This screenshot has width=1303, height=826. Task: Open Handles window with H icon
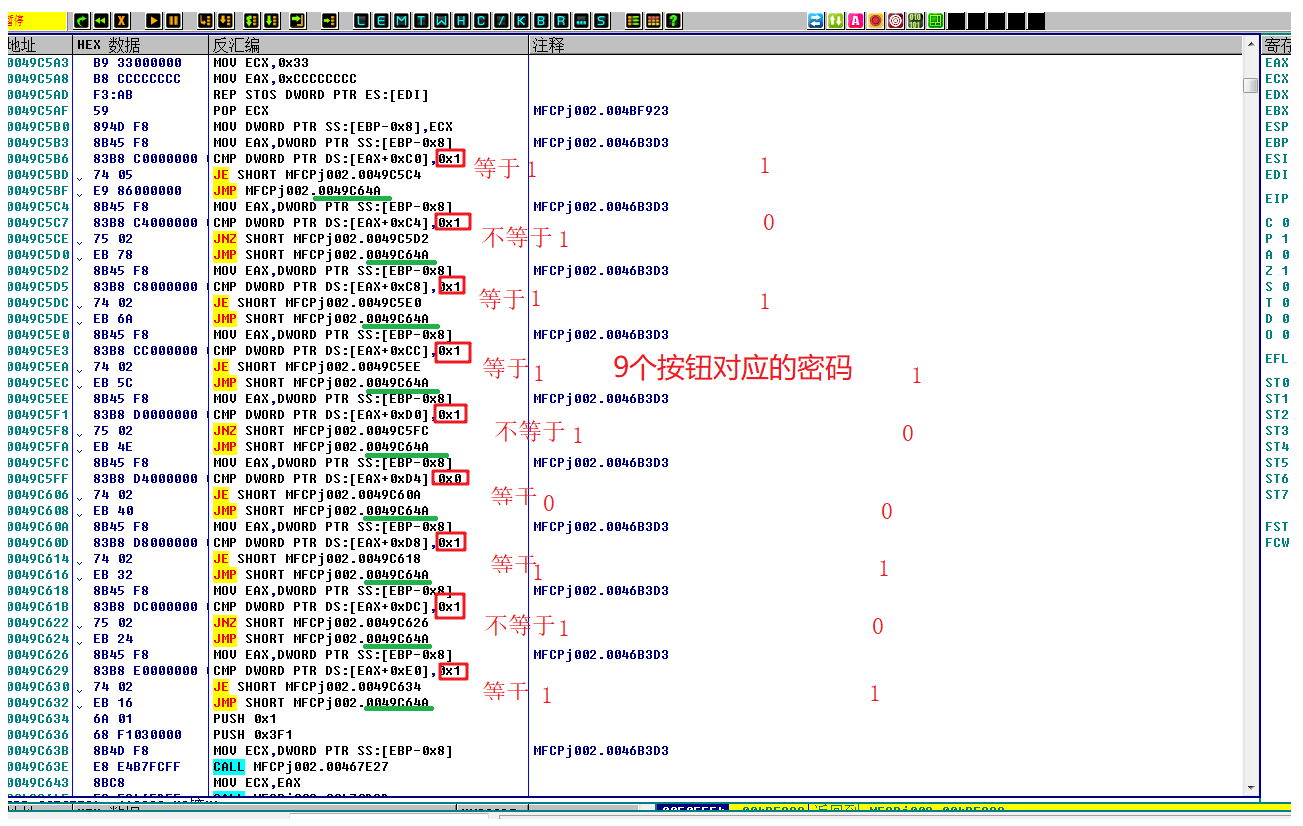tap(462, 20)
